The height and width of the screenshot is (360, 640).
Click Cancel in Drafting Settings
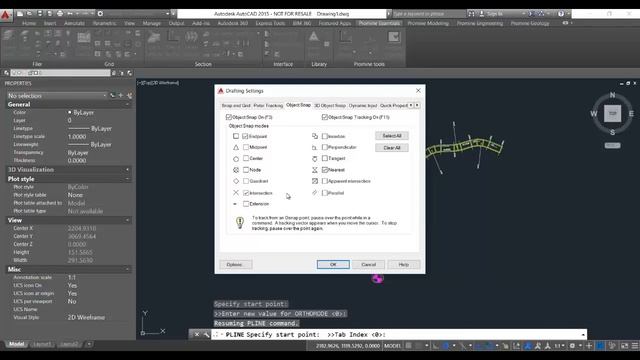[369, 264]
